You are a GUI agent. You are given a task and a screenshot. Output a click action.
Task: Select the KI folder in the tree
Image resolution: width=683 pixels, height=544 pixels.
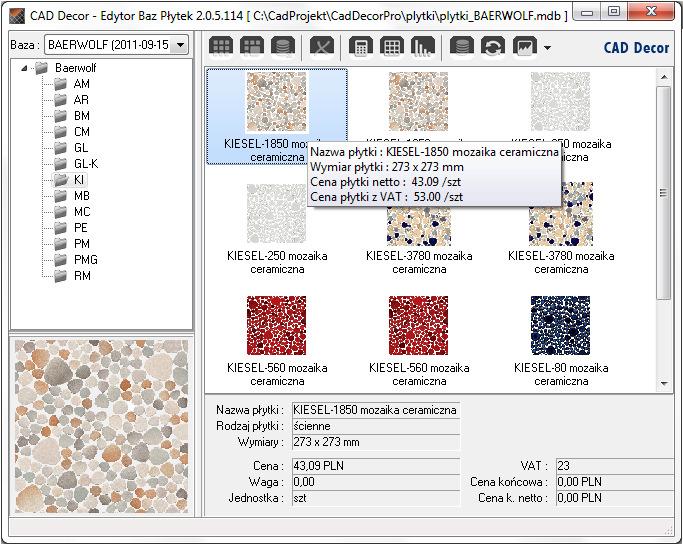(79, 179)
